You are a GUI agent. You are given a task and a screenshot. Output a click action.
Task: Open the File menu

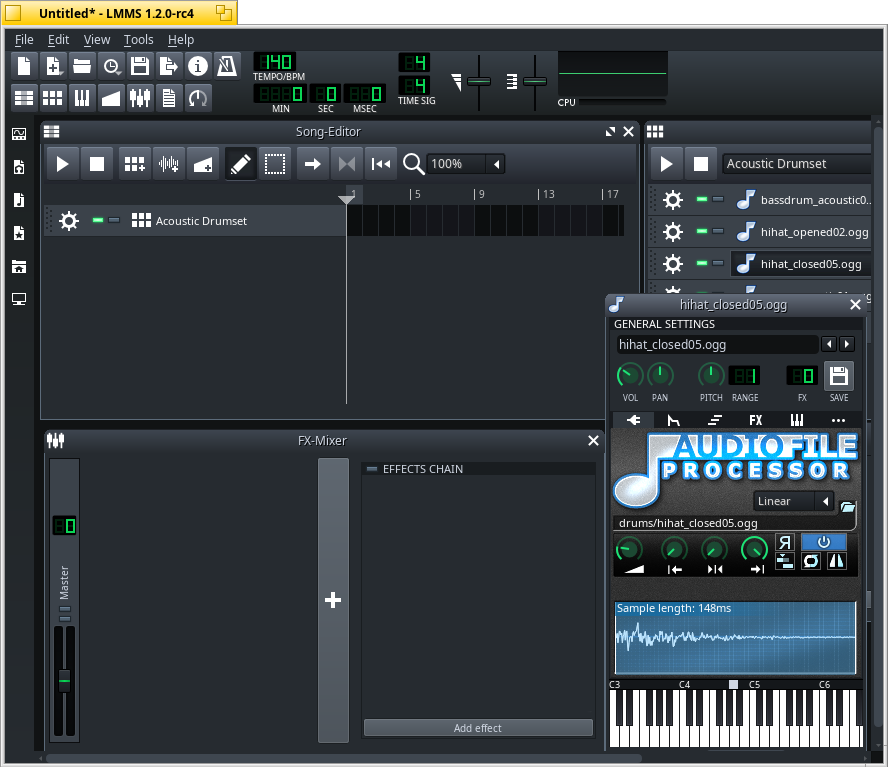(24, 40)
